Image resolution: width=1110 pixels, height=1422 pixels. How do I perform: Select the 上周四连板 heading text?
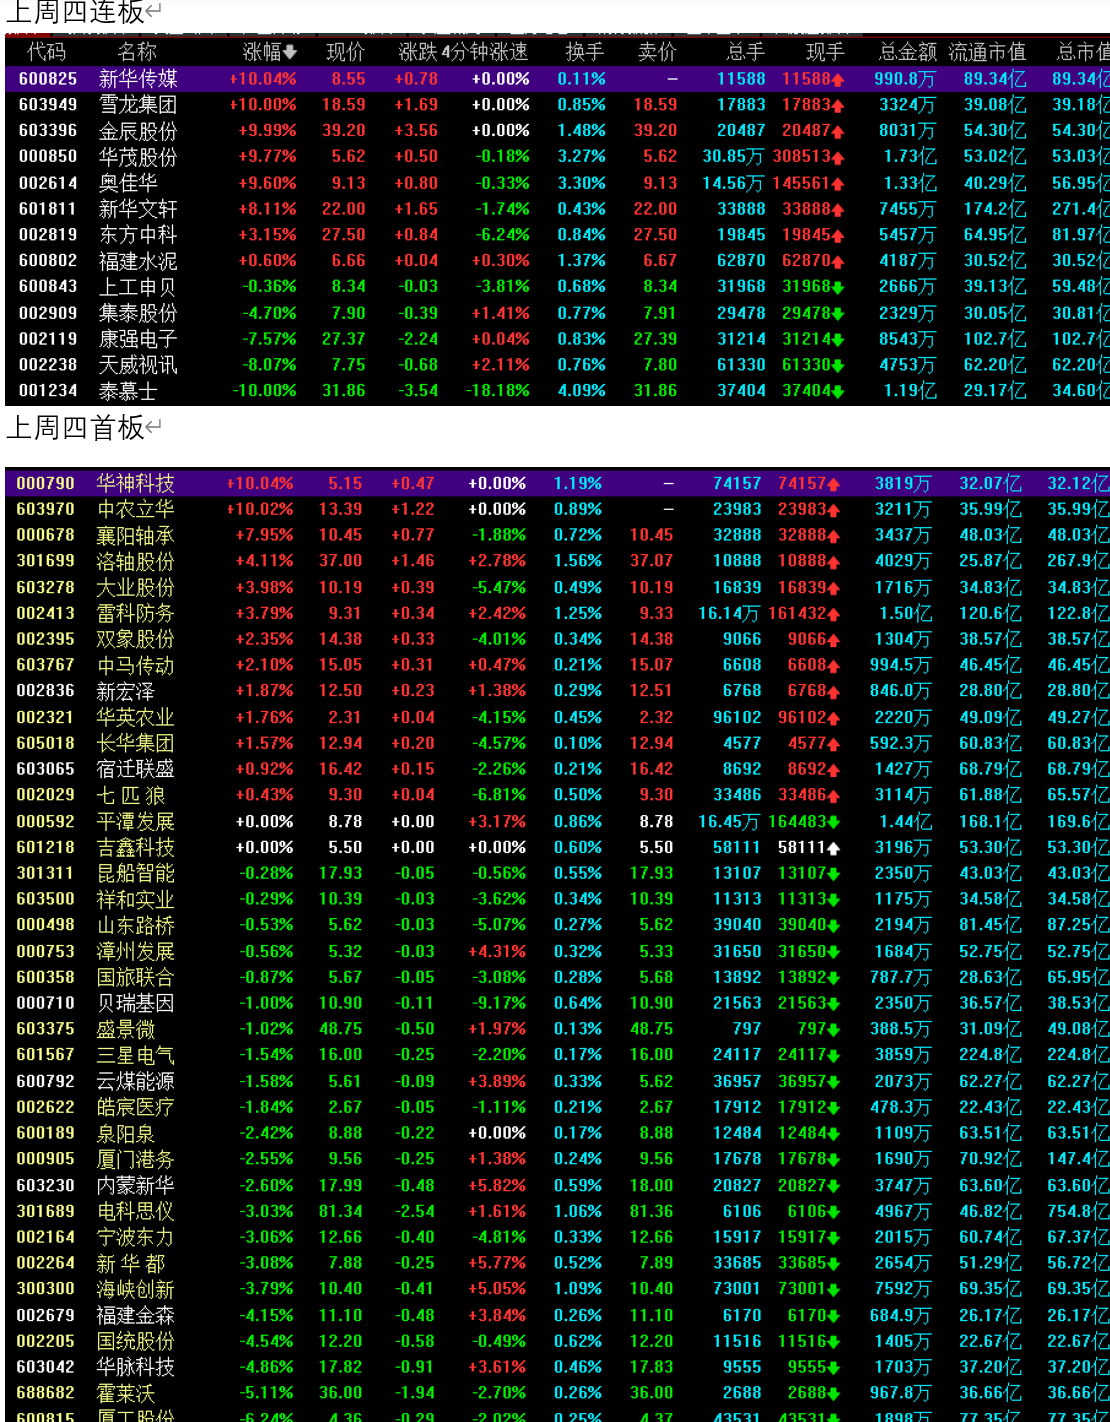(x=75, y=13)
